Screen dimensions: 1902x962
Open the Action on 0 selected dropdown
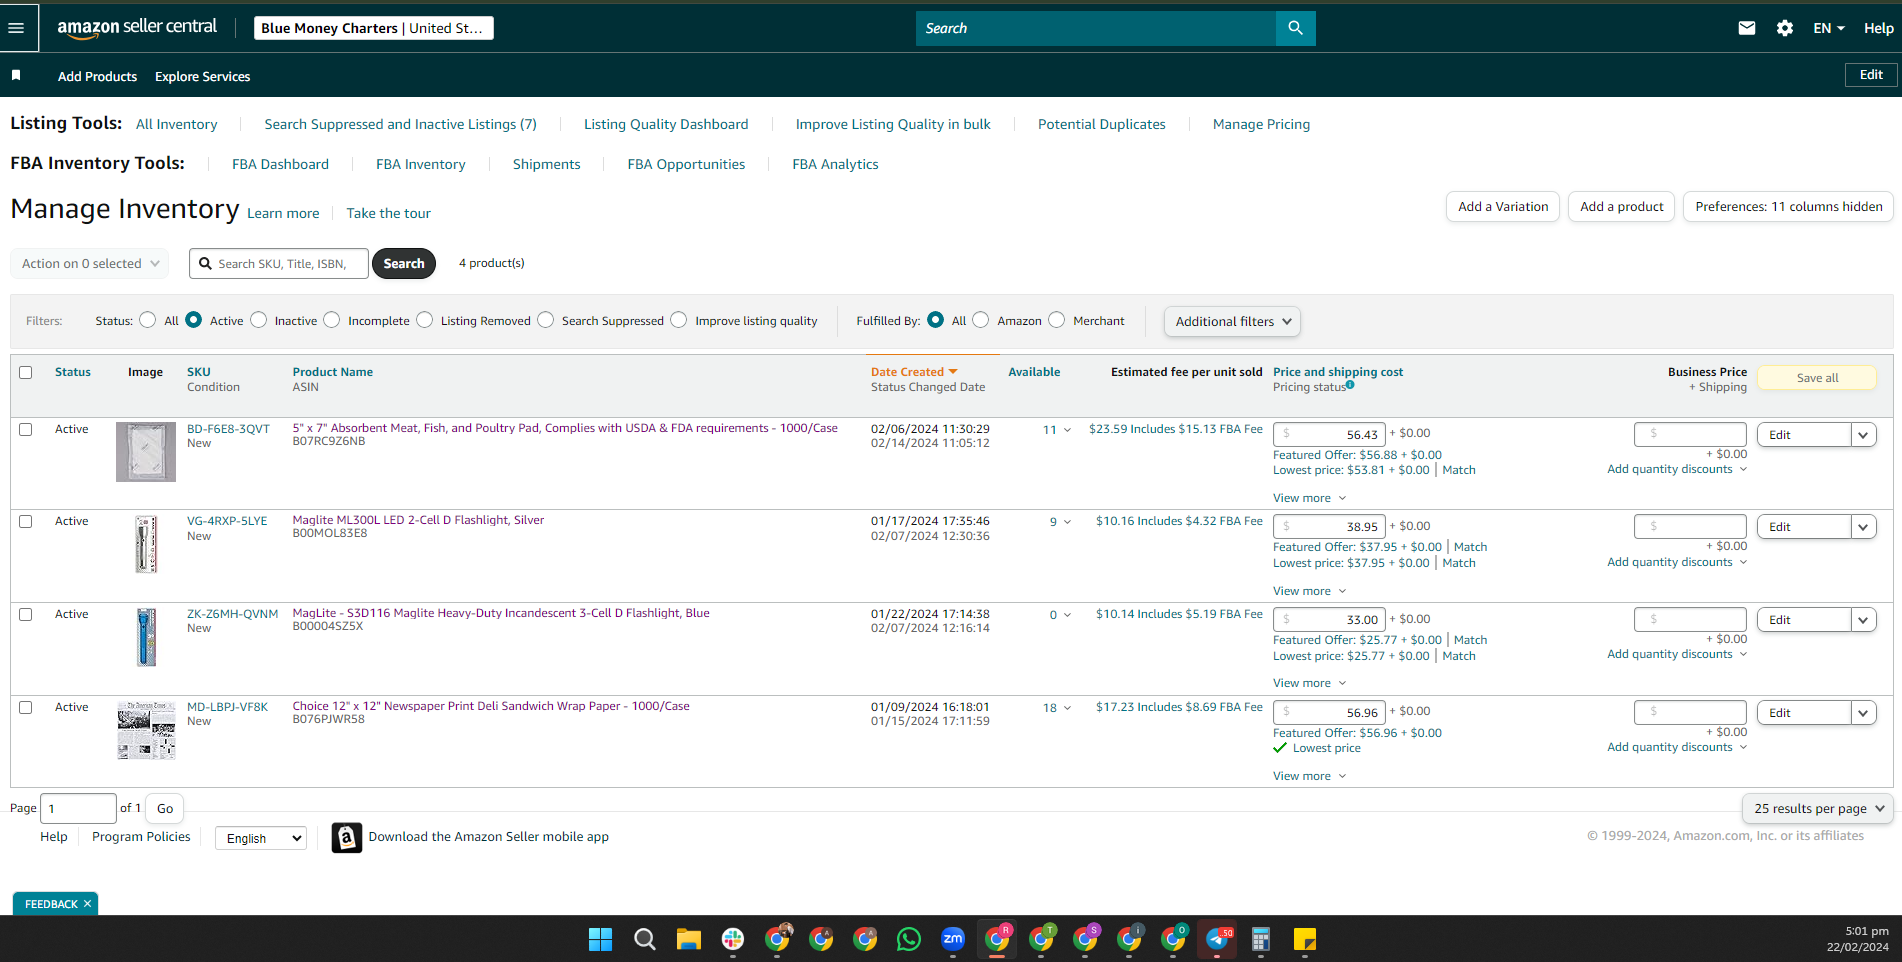pos(90,264)
